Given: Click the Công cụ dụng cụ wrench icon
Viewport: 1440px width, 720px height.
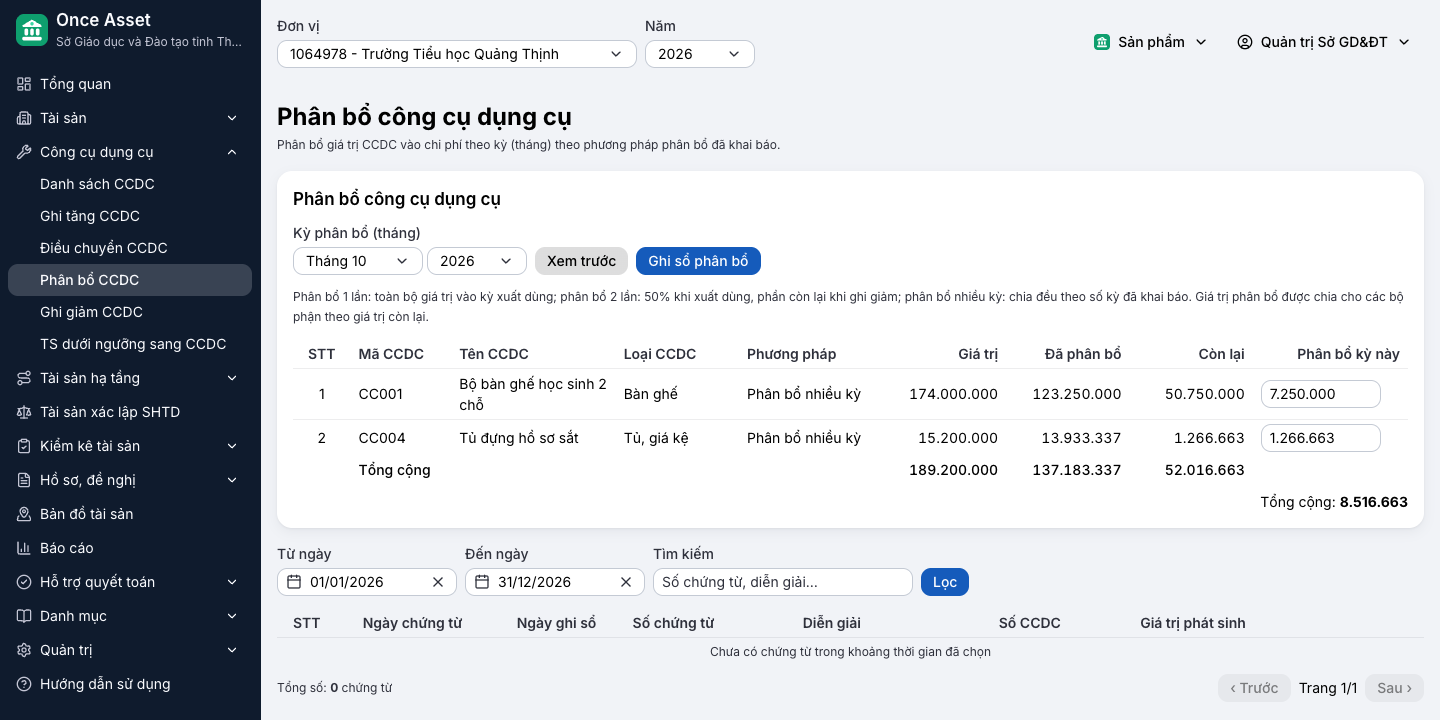Looking at the screenshot, I should click(x=24, y=152).
